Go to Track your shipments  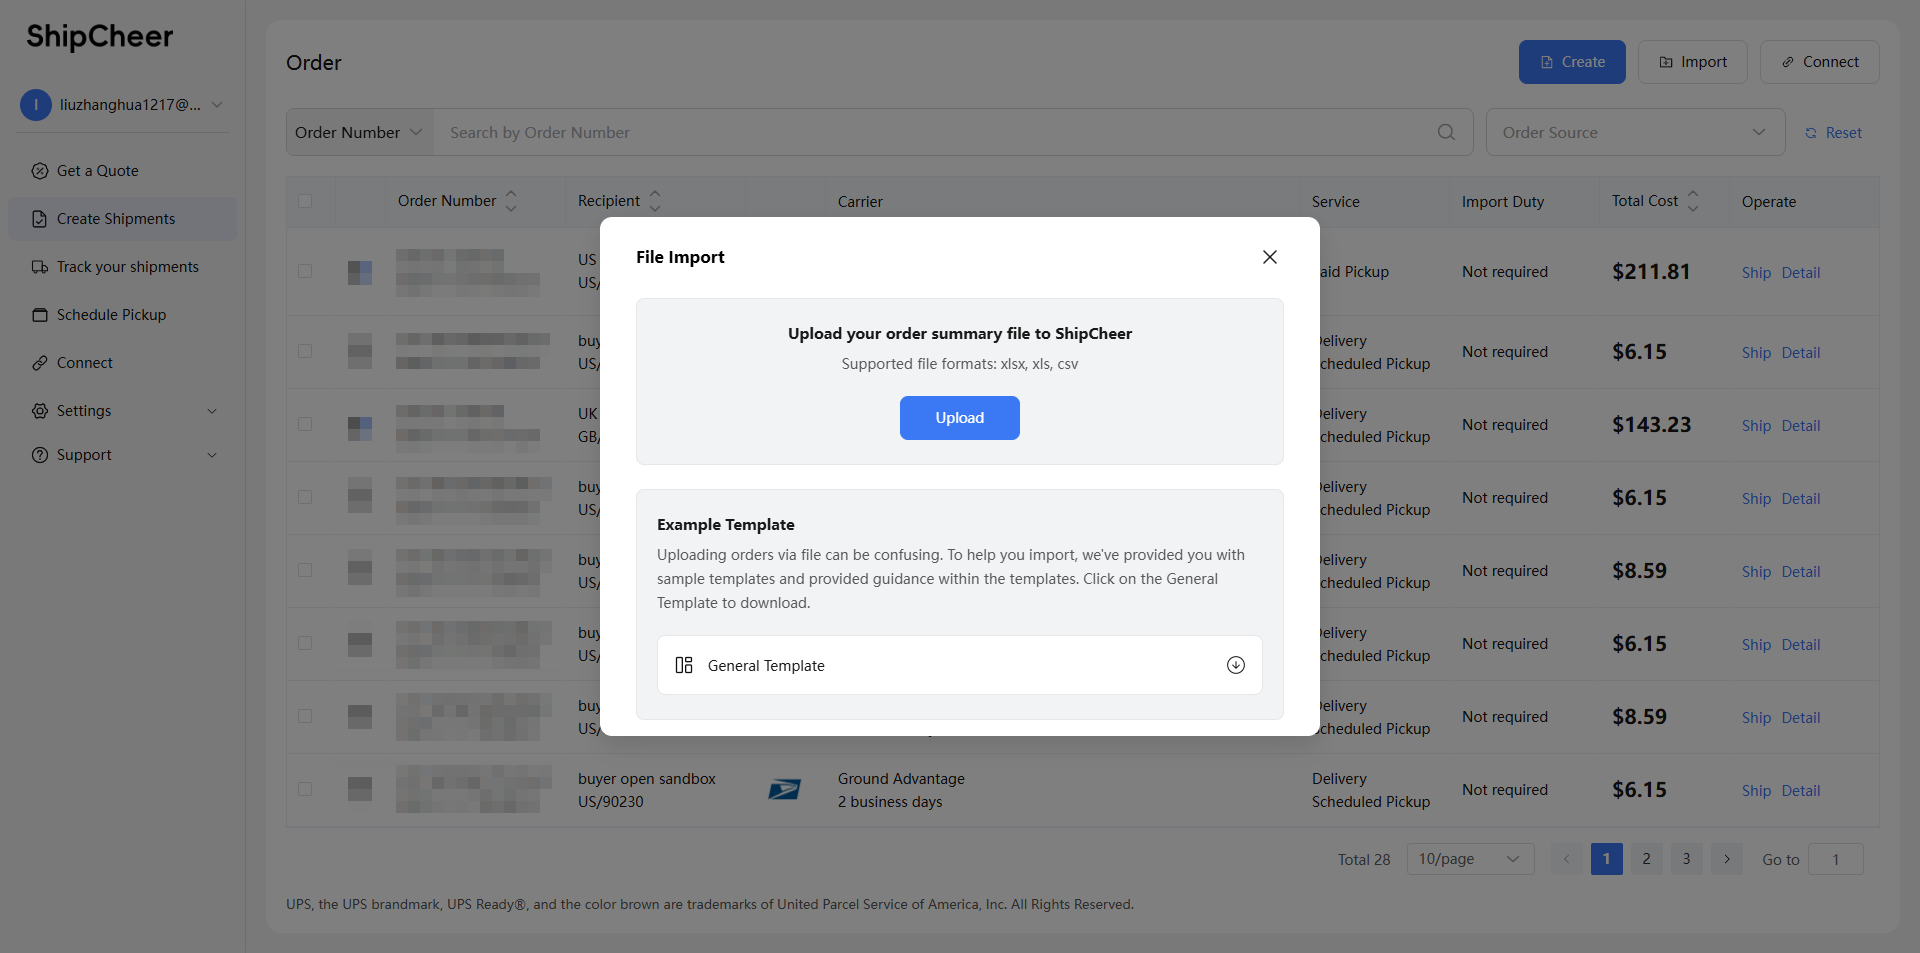tap(127, 267)
